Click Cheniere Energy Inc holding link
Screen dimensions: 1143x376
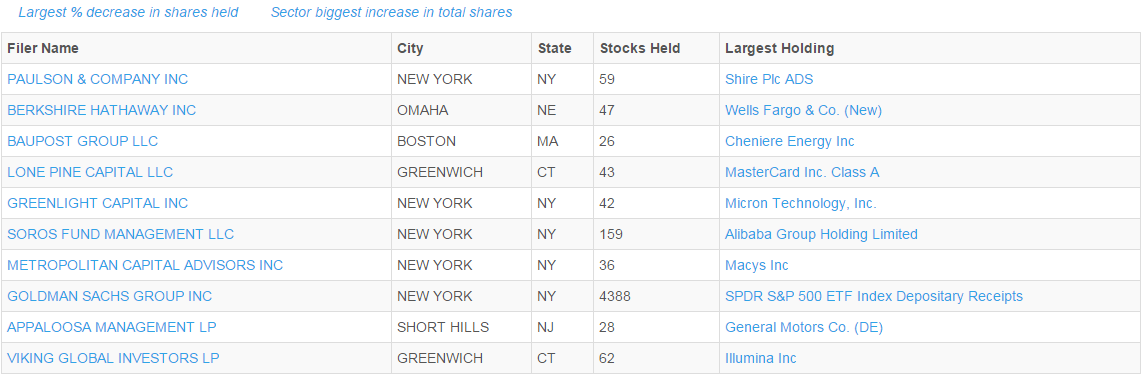click(x=789, y=141)
